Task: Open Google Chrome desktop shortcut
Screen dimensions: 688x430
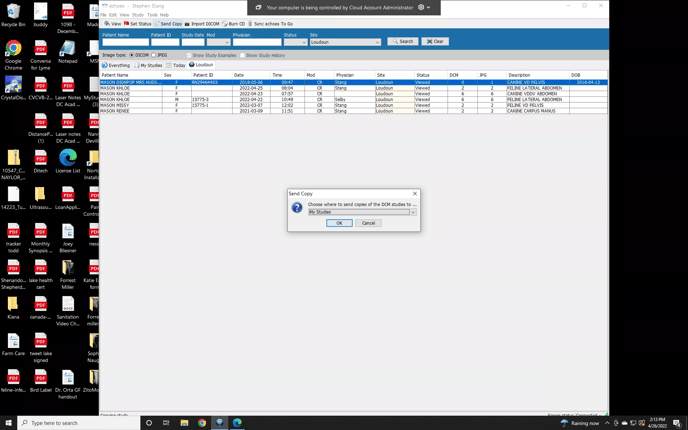Action: click(13, 50)
